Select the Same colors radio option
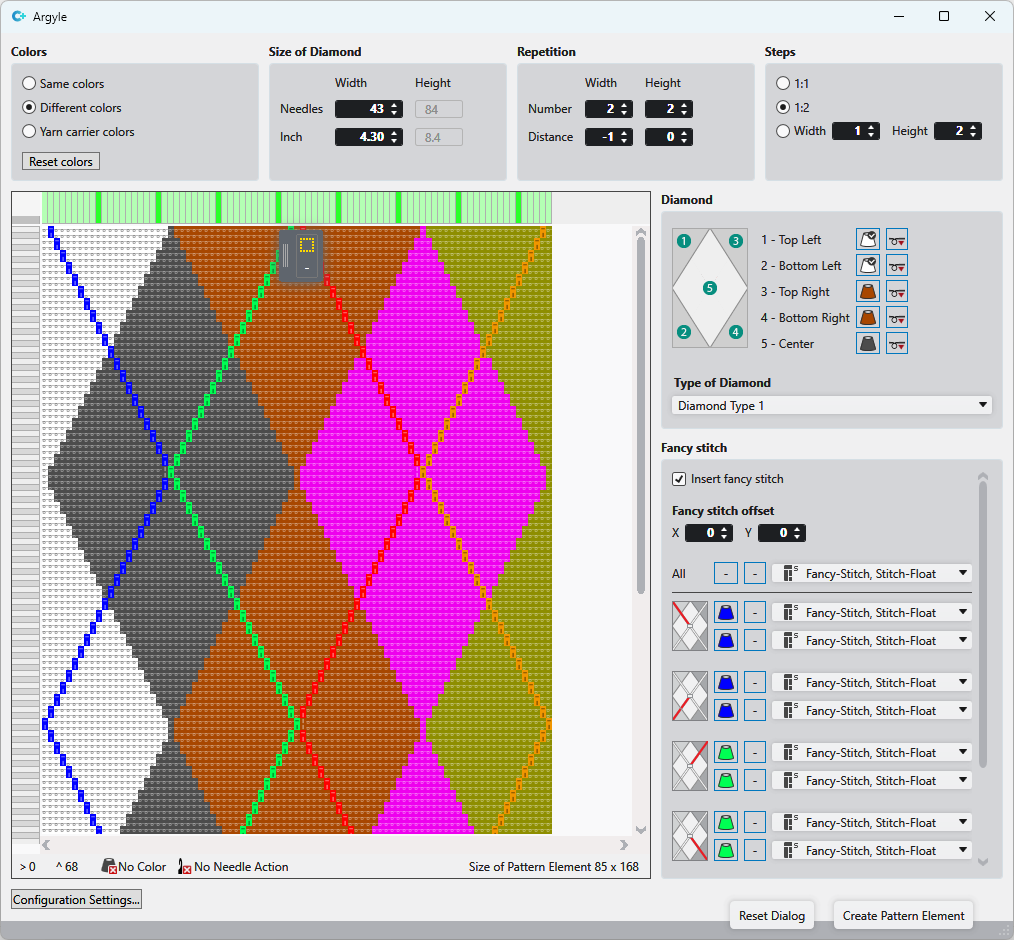1014x940 pixels. (30, 84)
